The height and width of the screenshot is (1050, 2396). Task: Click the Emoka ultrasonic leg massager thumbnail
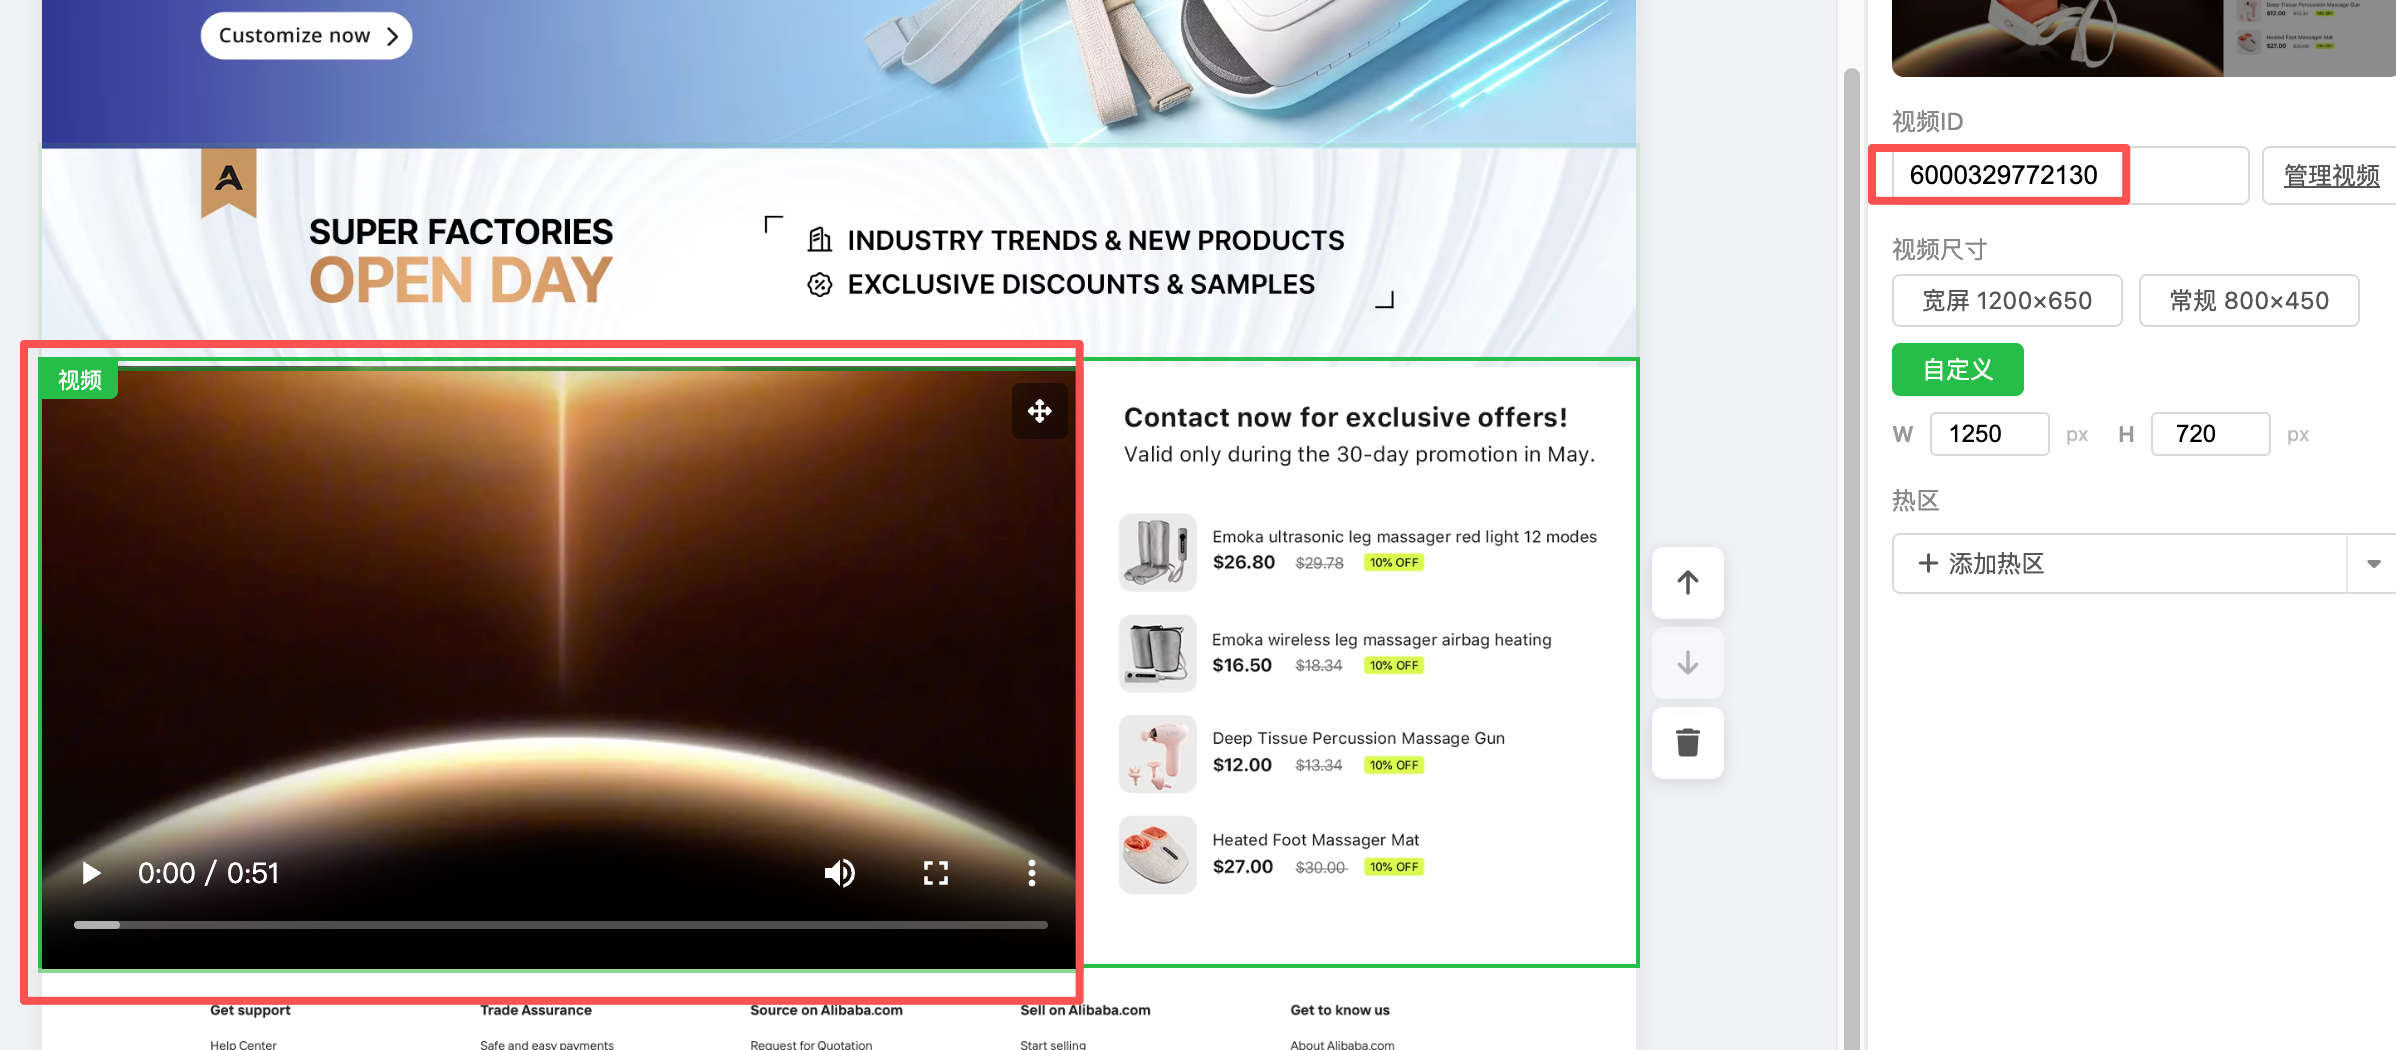[1158, 552]
